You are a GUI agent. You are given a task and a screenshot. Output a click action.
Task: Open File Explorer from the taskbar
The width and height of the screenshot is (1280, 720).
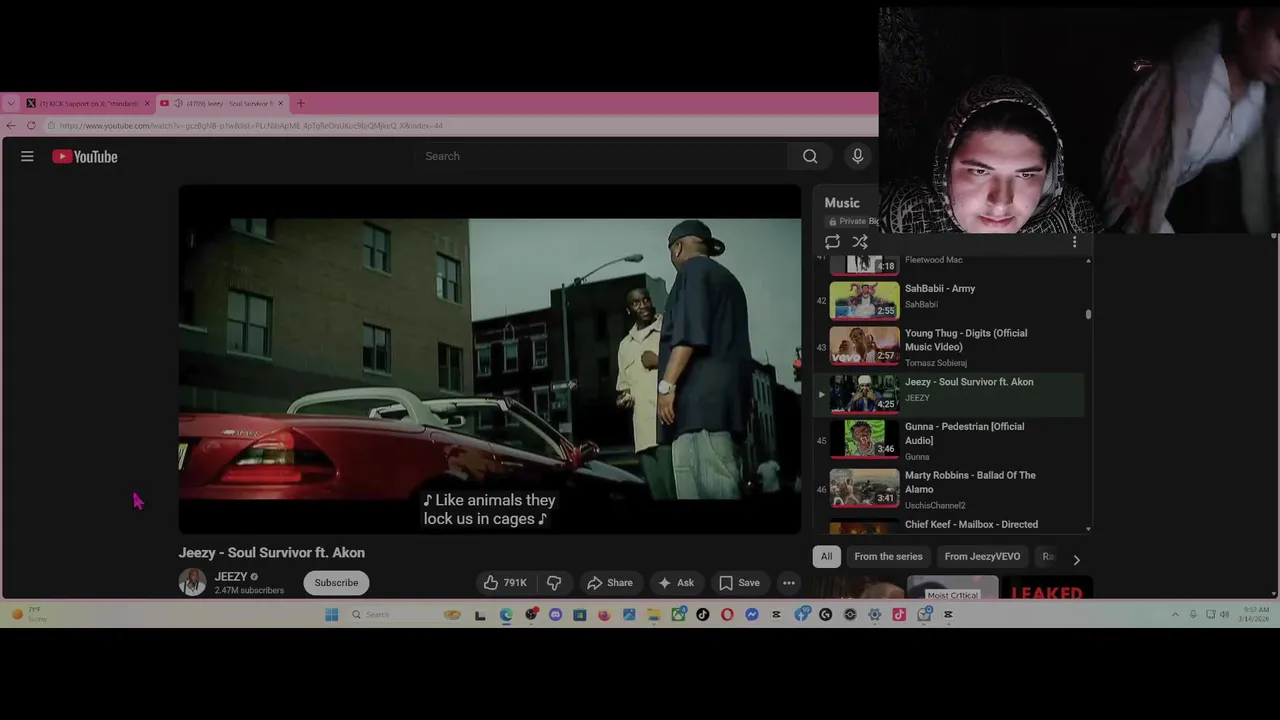(x=653, y=615)
